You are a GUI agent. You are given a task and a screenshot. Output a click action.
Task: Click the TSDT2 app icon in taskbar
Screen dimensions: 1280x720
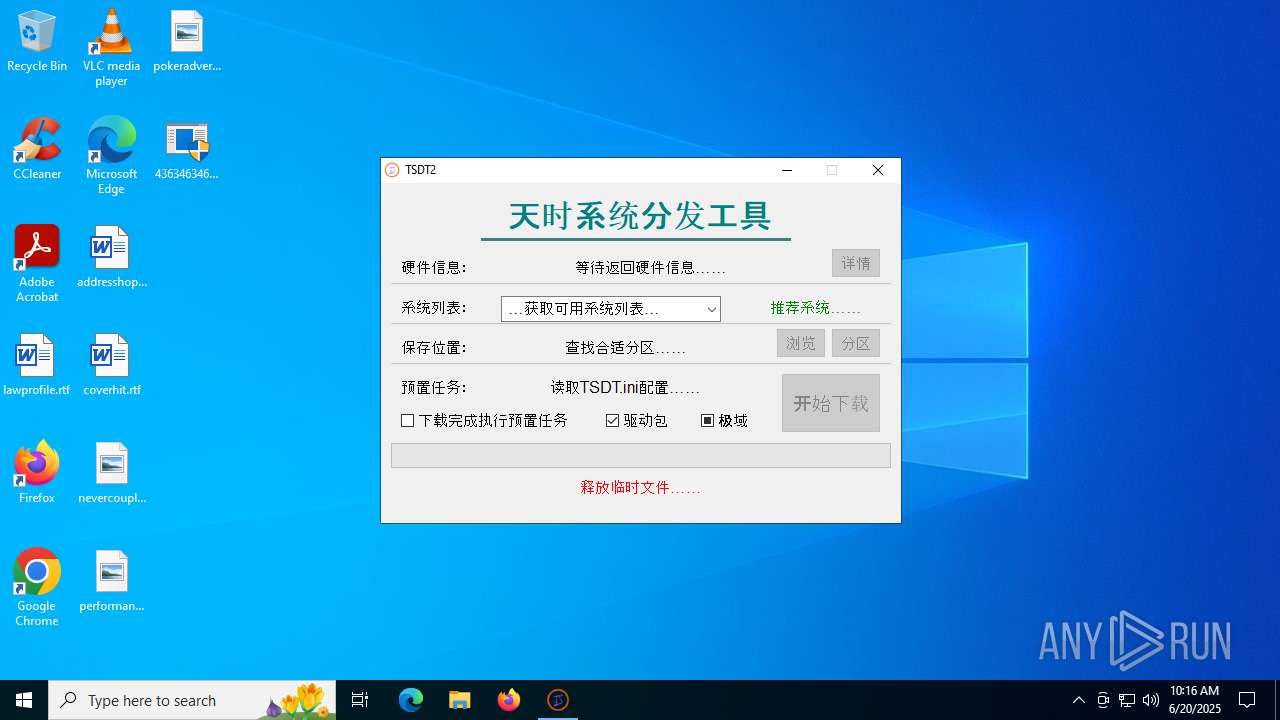pos(558,700)
